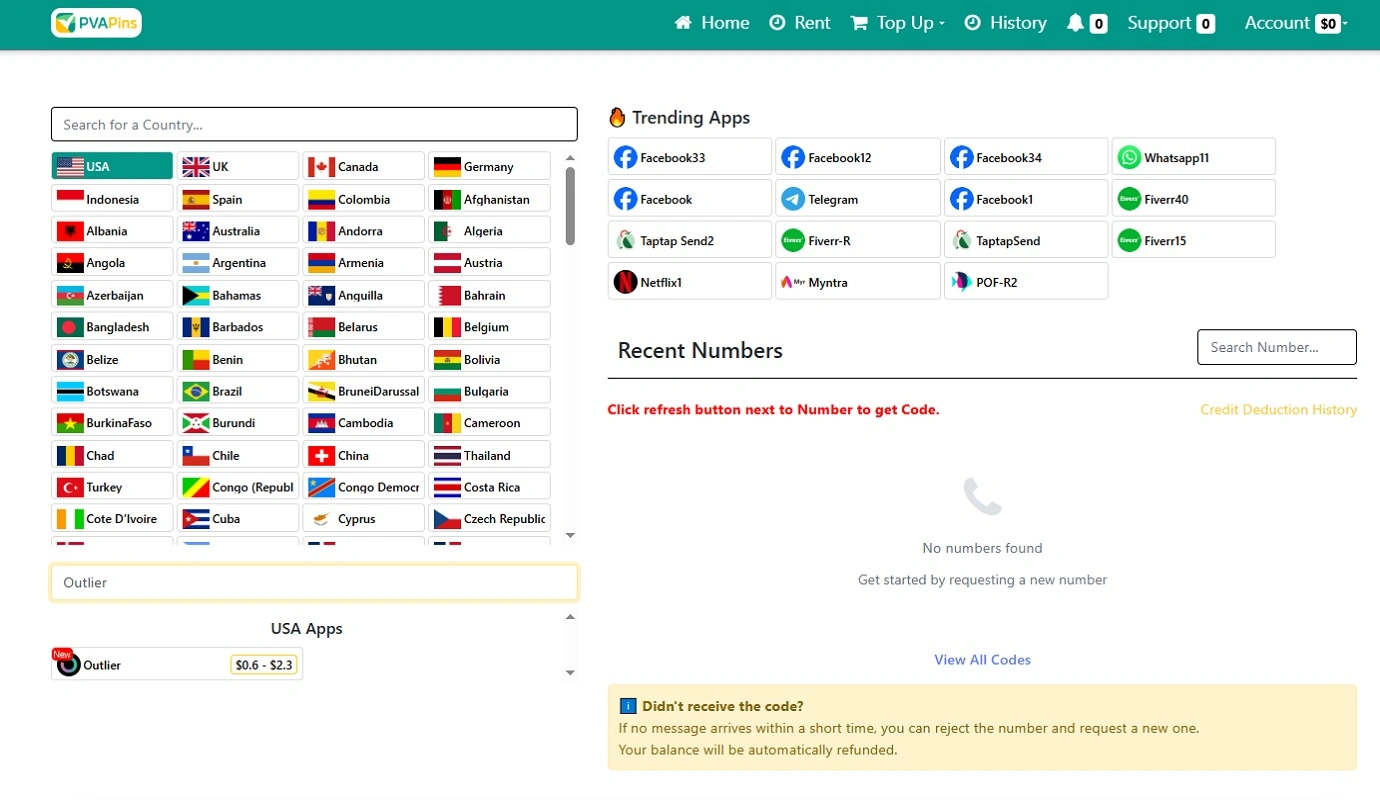Image resolution: width=1380 pixels, height=800 pixels.
Task: Choose Argentina from the country list
Action: pos(238,262)
